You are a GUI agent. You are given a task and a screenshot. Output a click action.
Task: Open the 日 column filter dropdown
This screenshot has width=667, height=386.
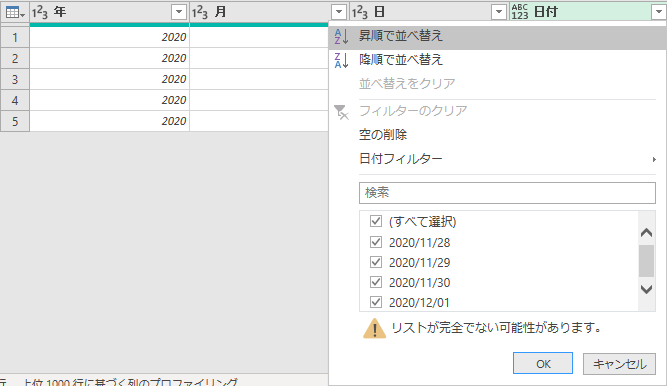tap(499, 12)
